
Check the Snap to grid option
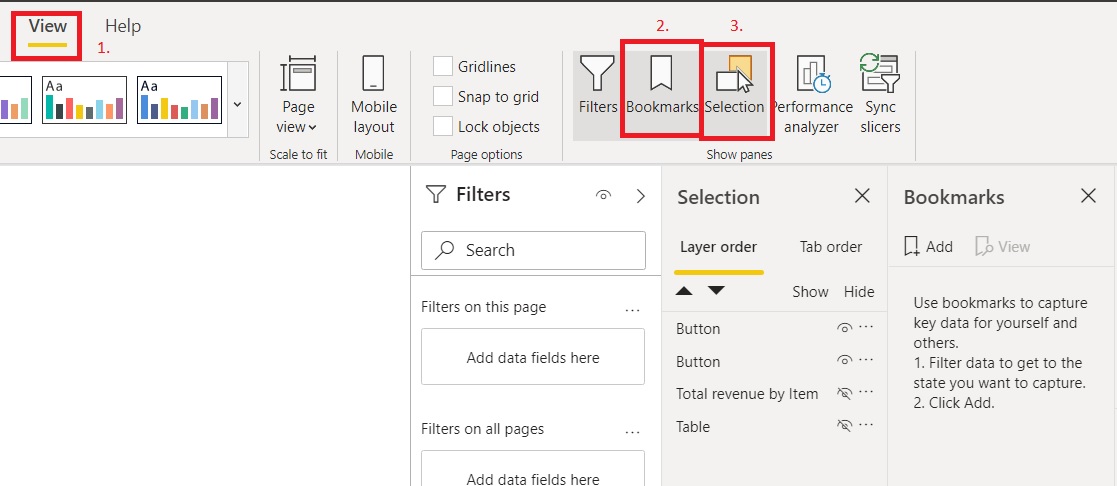pyautogui.click(x=443, y=97)
